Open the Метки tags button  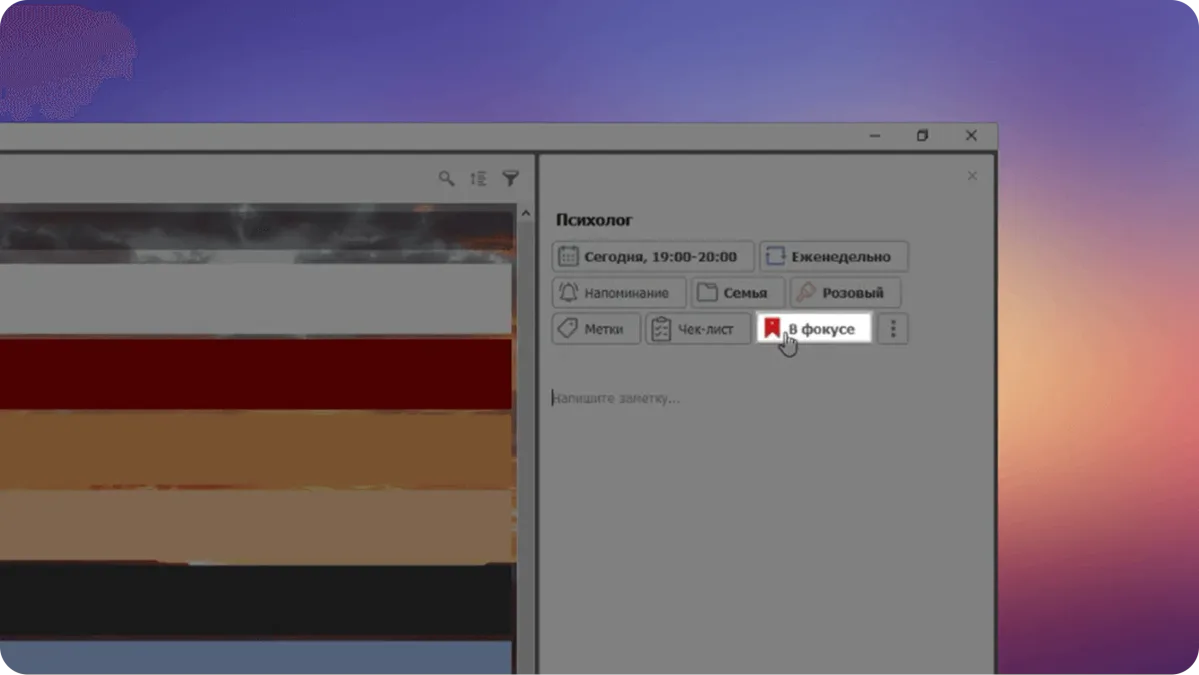(x=596, y=329)
